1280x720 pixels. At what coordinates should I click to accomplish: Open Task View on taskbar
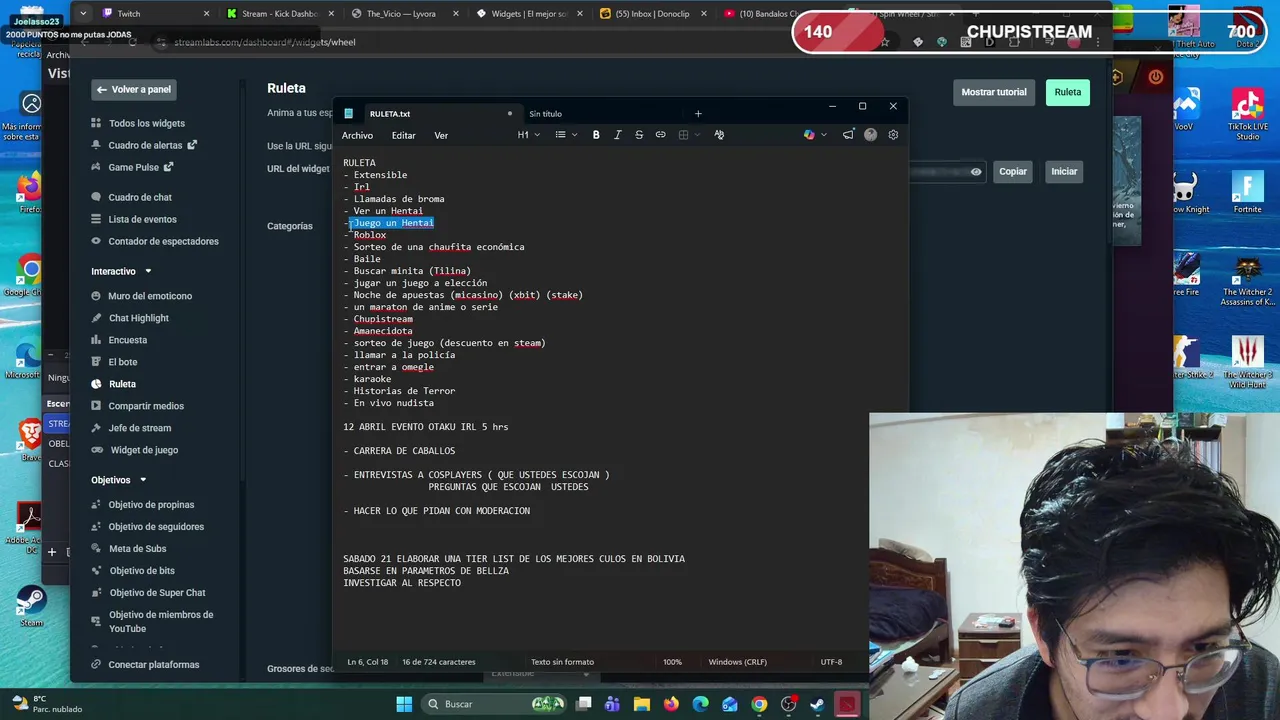(584, 704)
